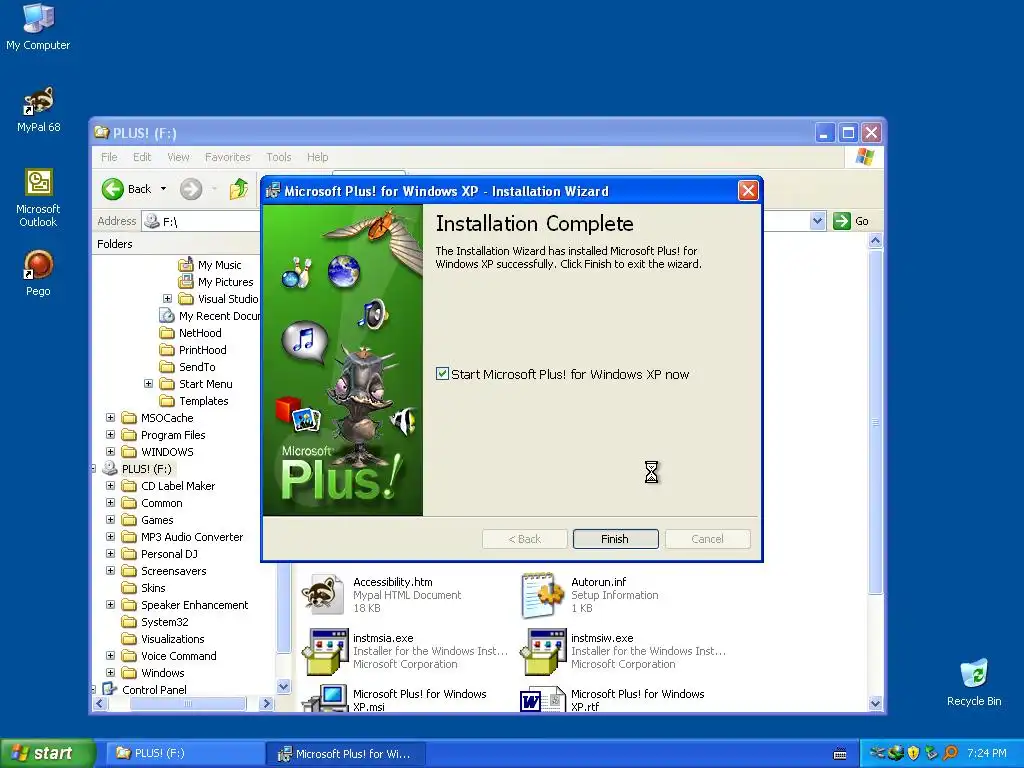Click the security shield tray icon
The width and height of the screenshot is (1024, 768).
tap(913, 753)
